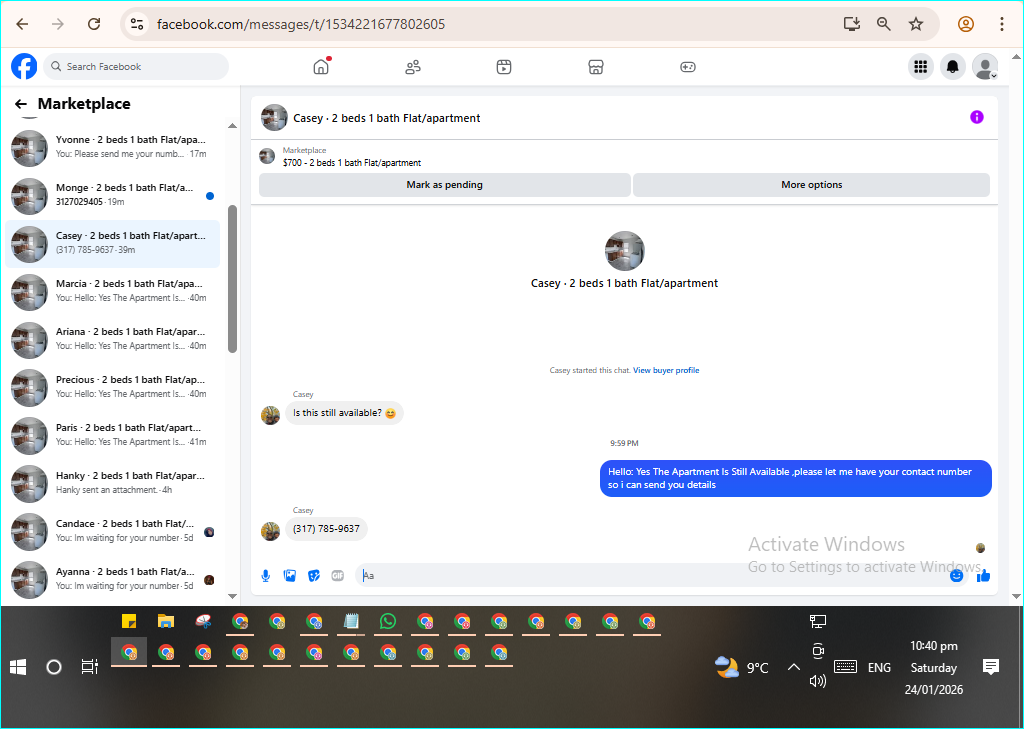Bookmark this page with the star

point(916,24)
